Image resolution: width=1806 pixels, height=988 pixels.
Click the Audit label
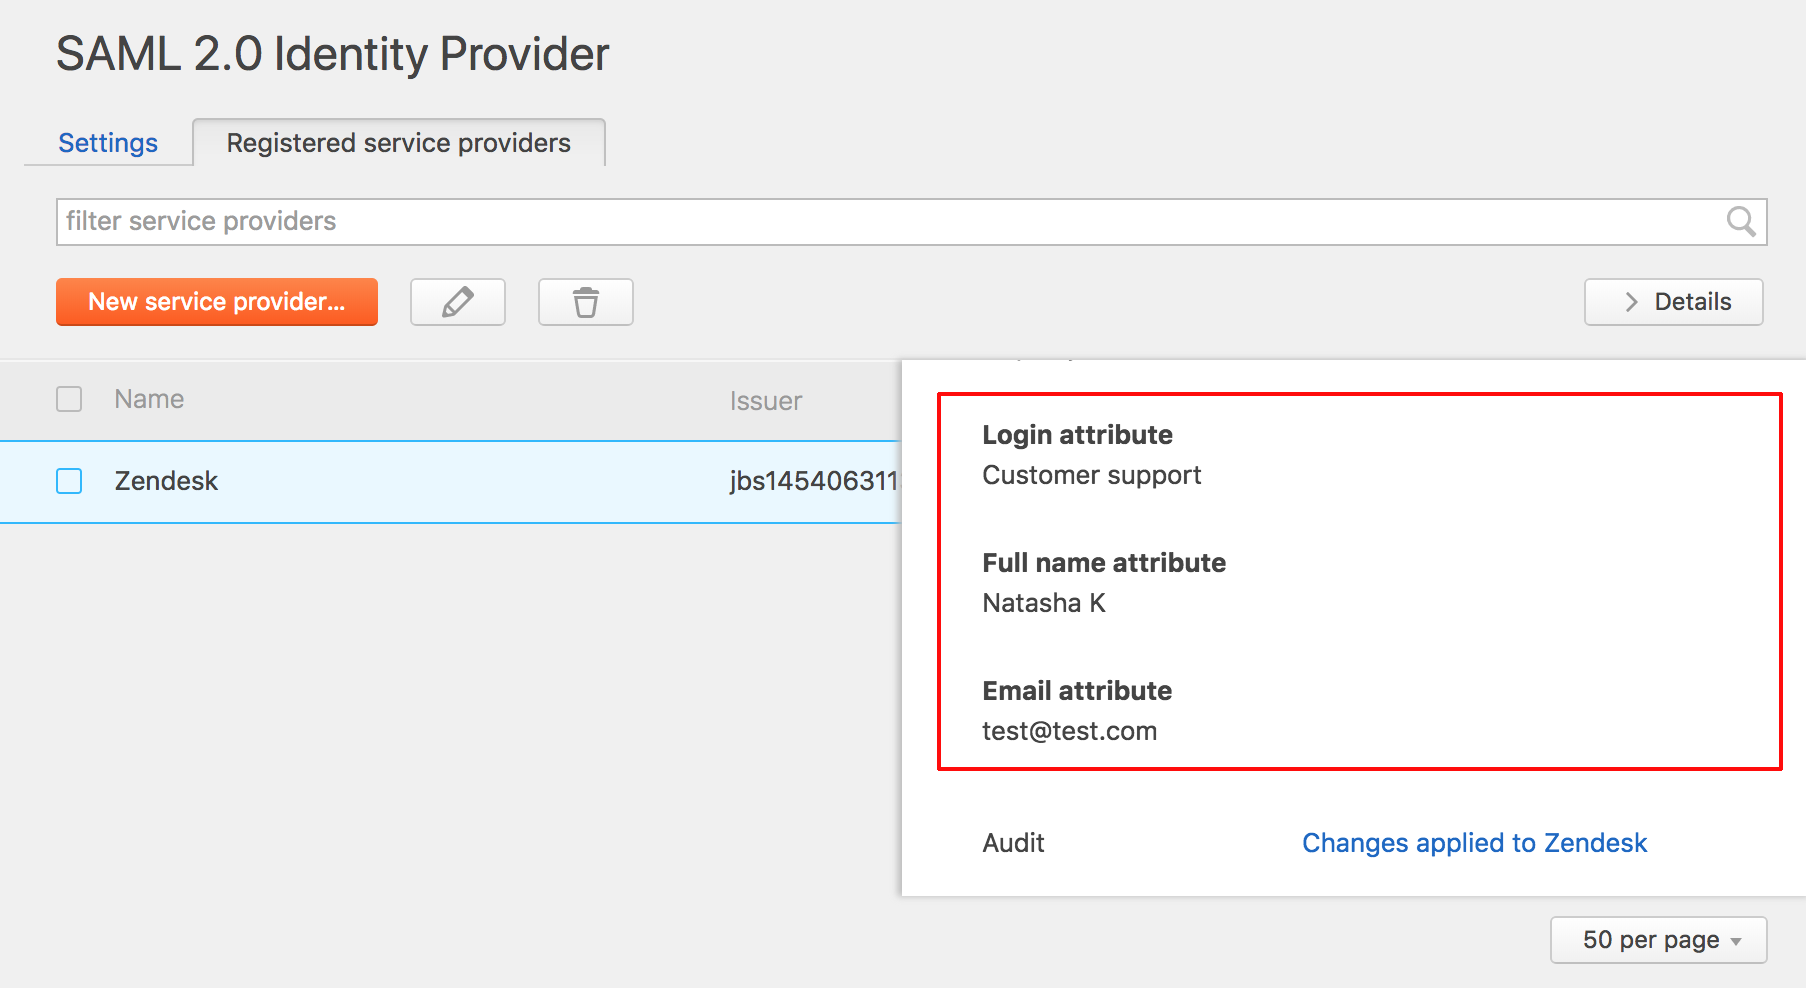point(1014,843)
